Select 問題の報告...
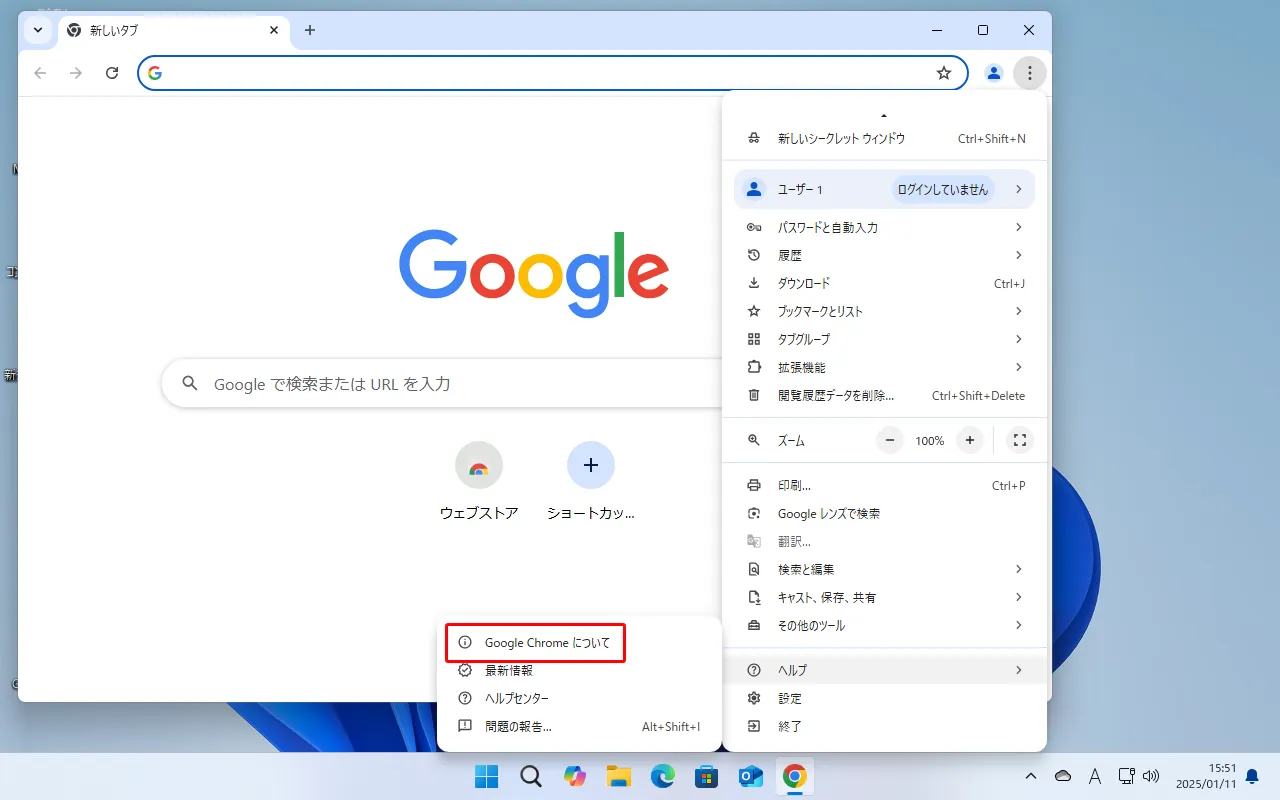 point(579,726)
